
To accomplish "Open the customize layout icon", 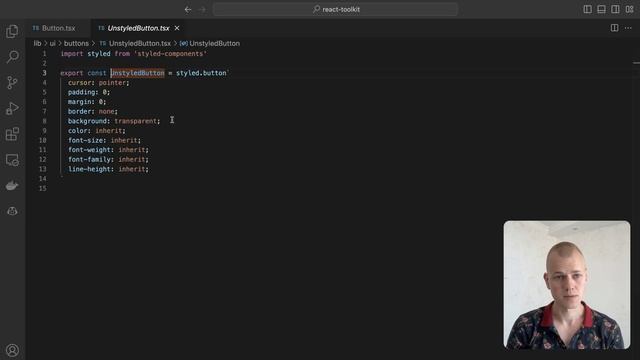I will tap(629, 9).
